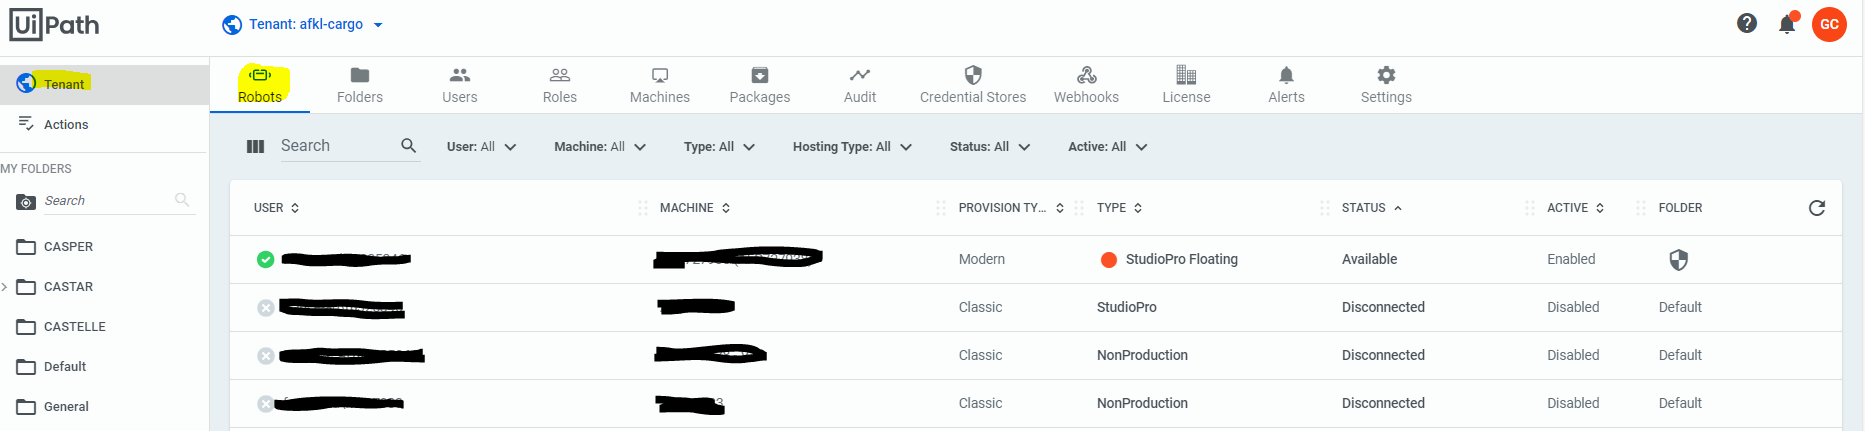1865x431 pixels.
Task: Click the magnifier icon in robots search
Action: coord(408,146)
